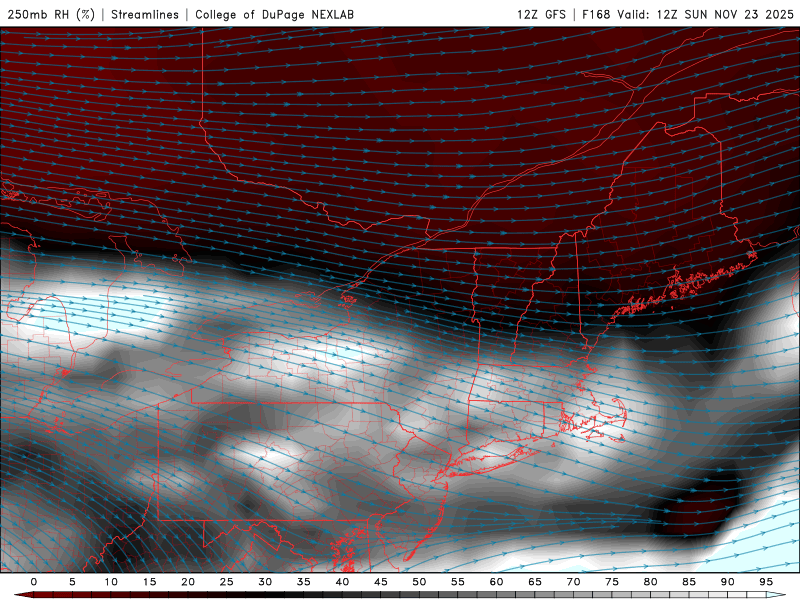Select the colorbar label "65"
Screen dimensions: 800x600
pyautogui.click(x=534, y=582)
